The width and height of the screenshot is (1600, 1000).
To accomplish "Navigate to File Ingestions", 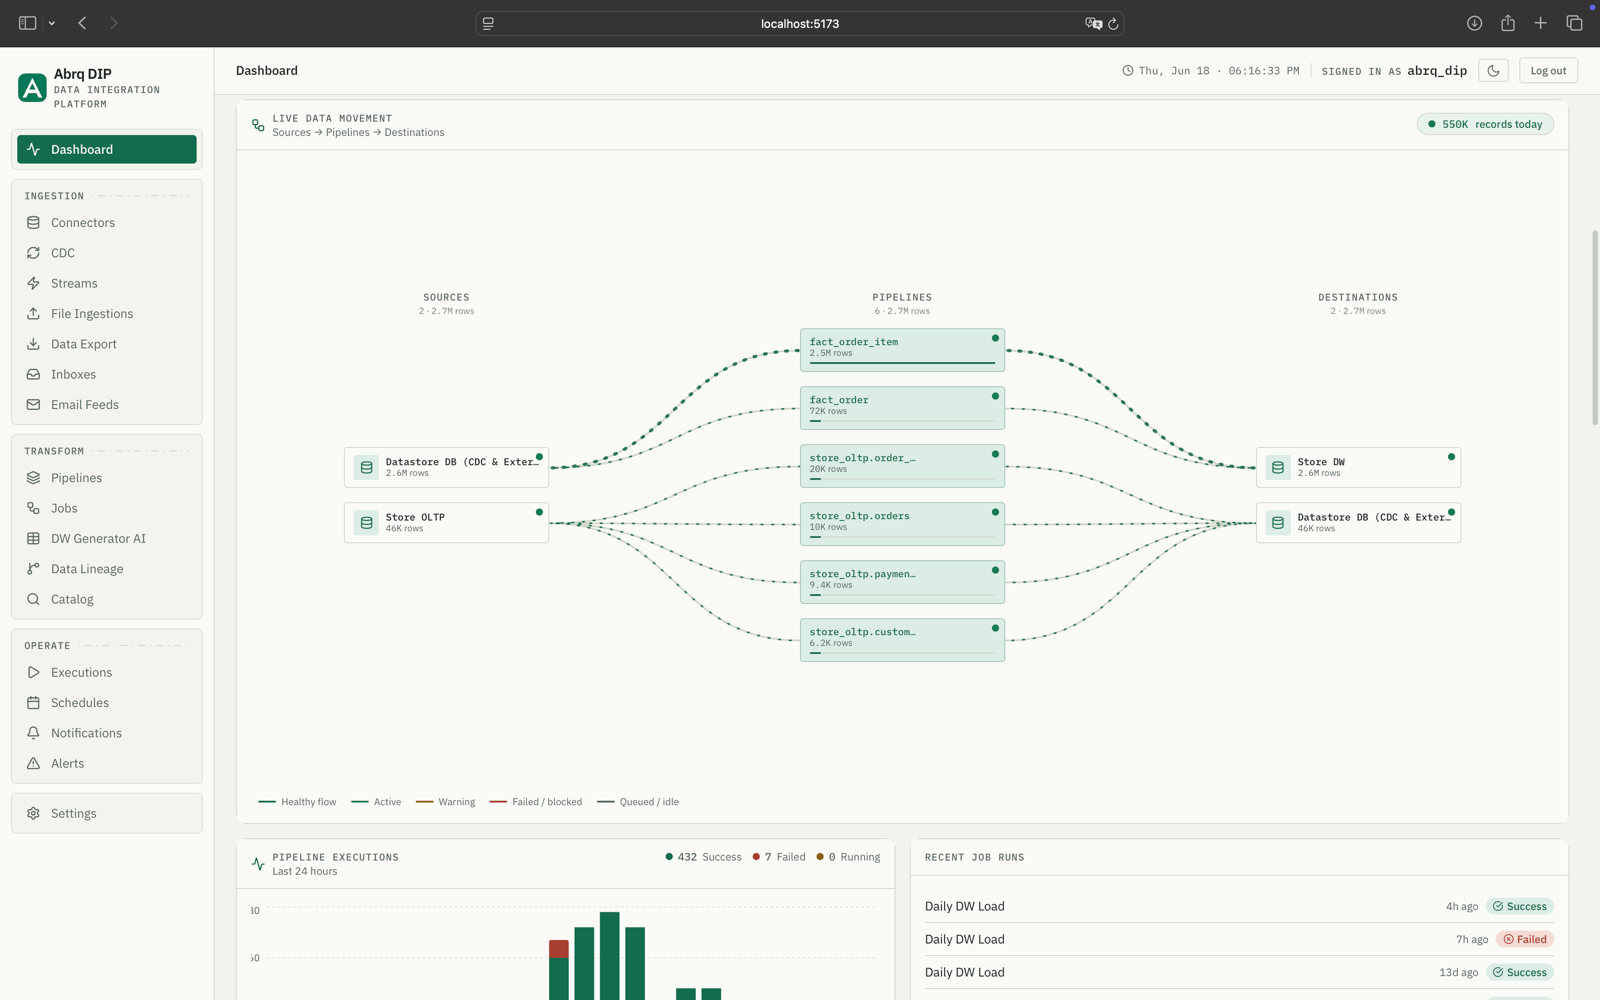I will tap(107, 314).
